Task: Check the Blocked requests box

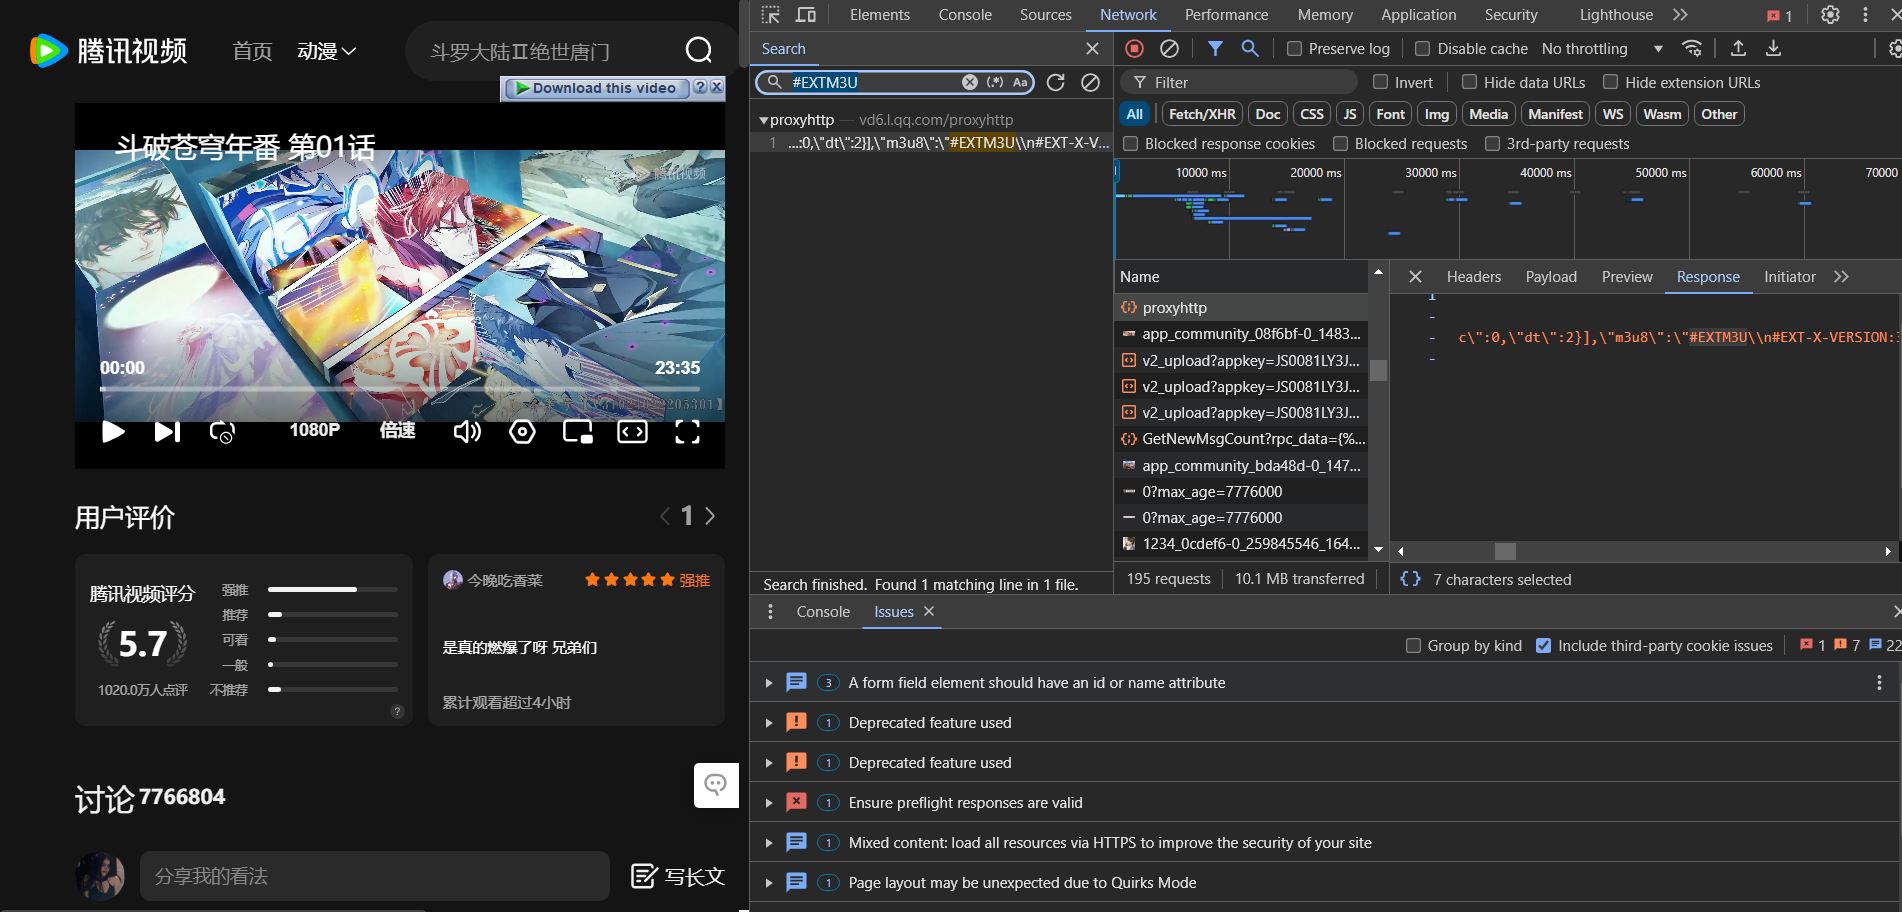Action: [1340, 144]
